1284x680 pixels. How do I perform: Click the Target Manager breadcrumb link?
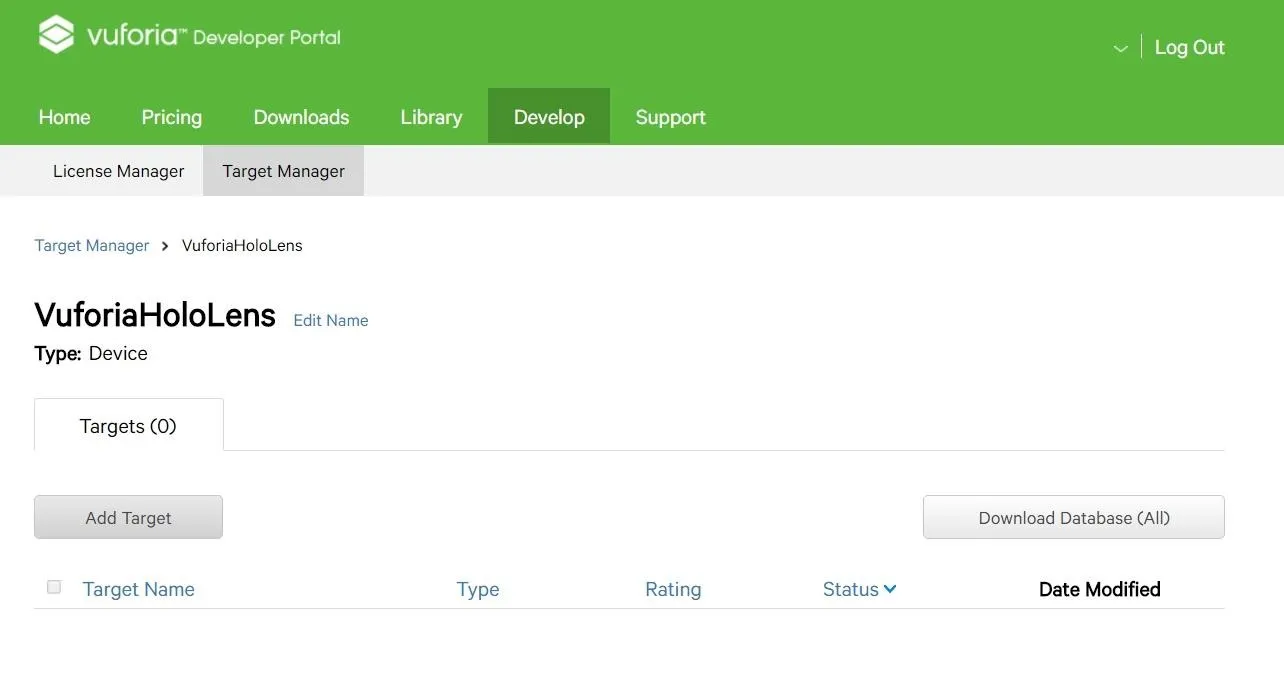91,245
